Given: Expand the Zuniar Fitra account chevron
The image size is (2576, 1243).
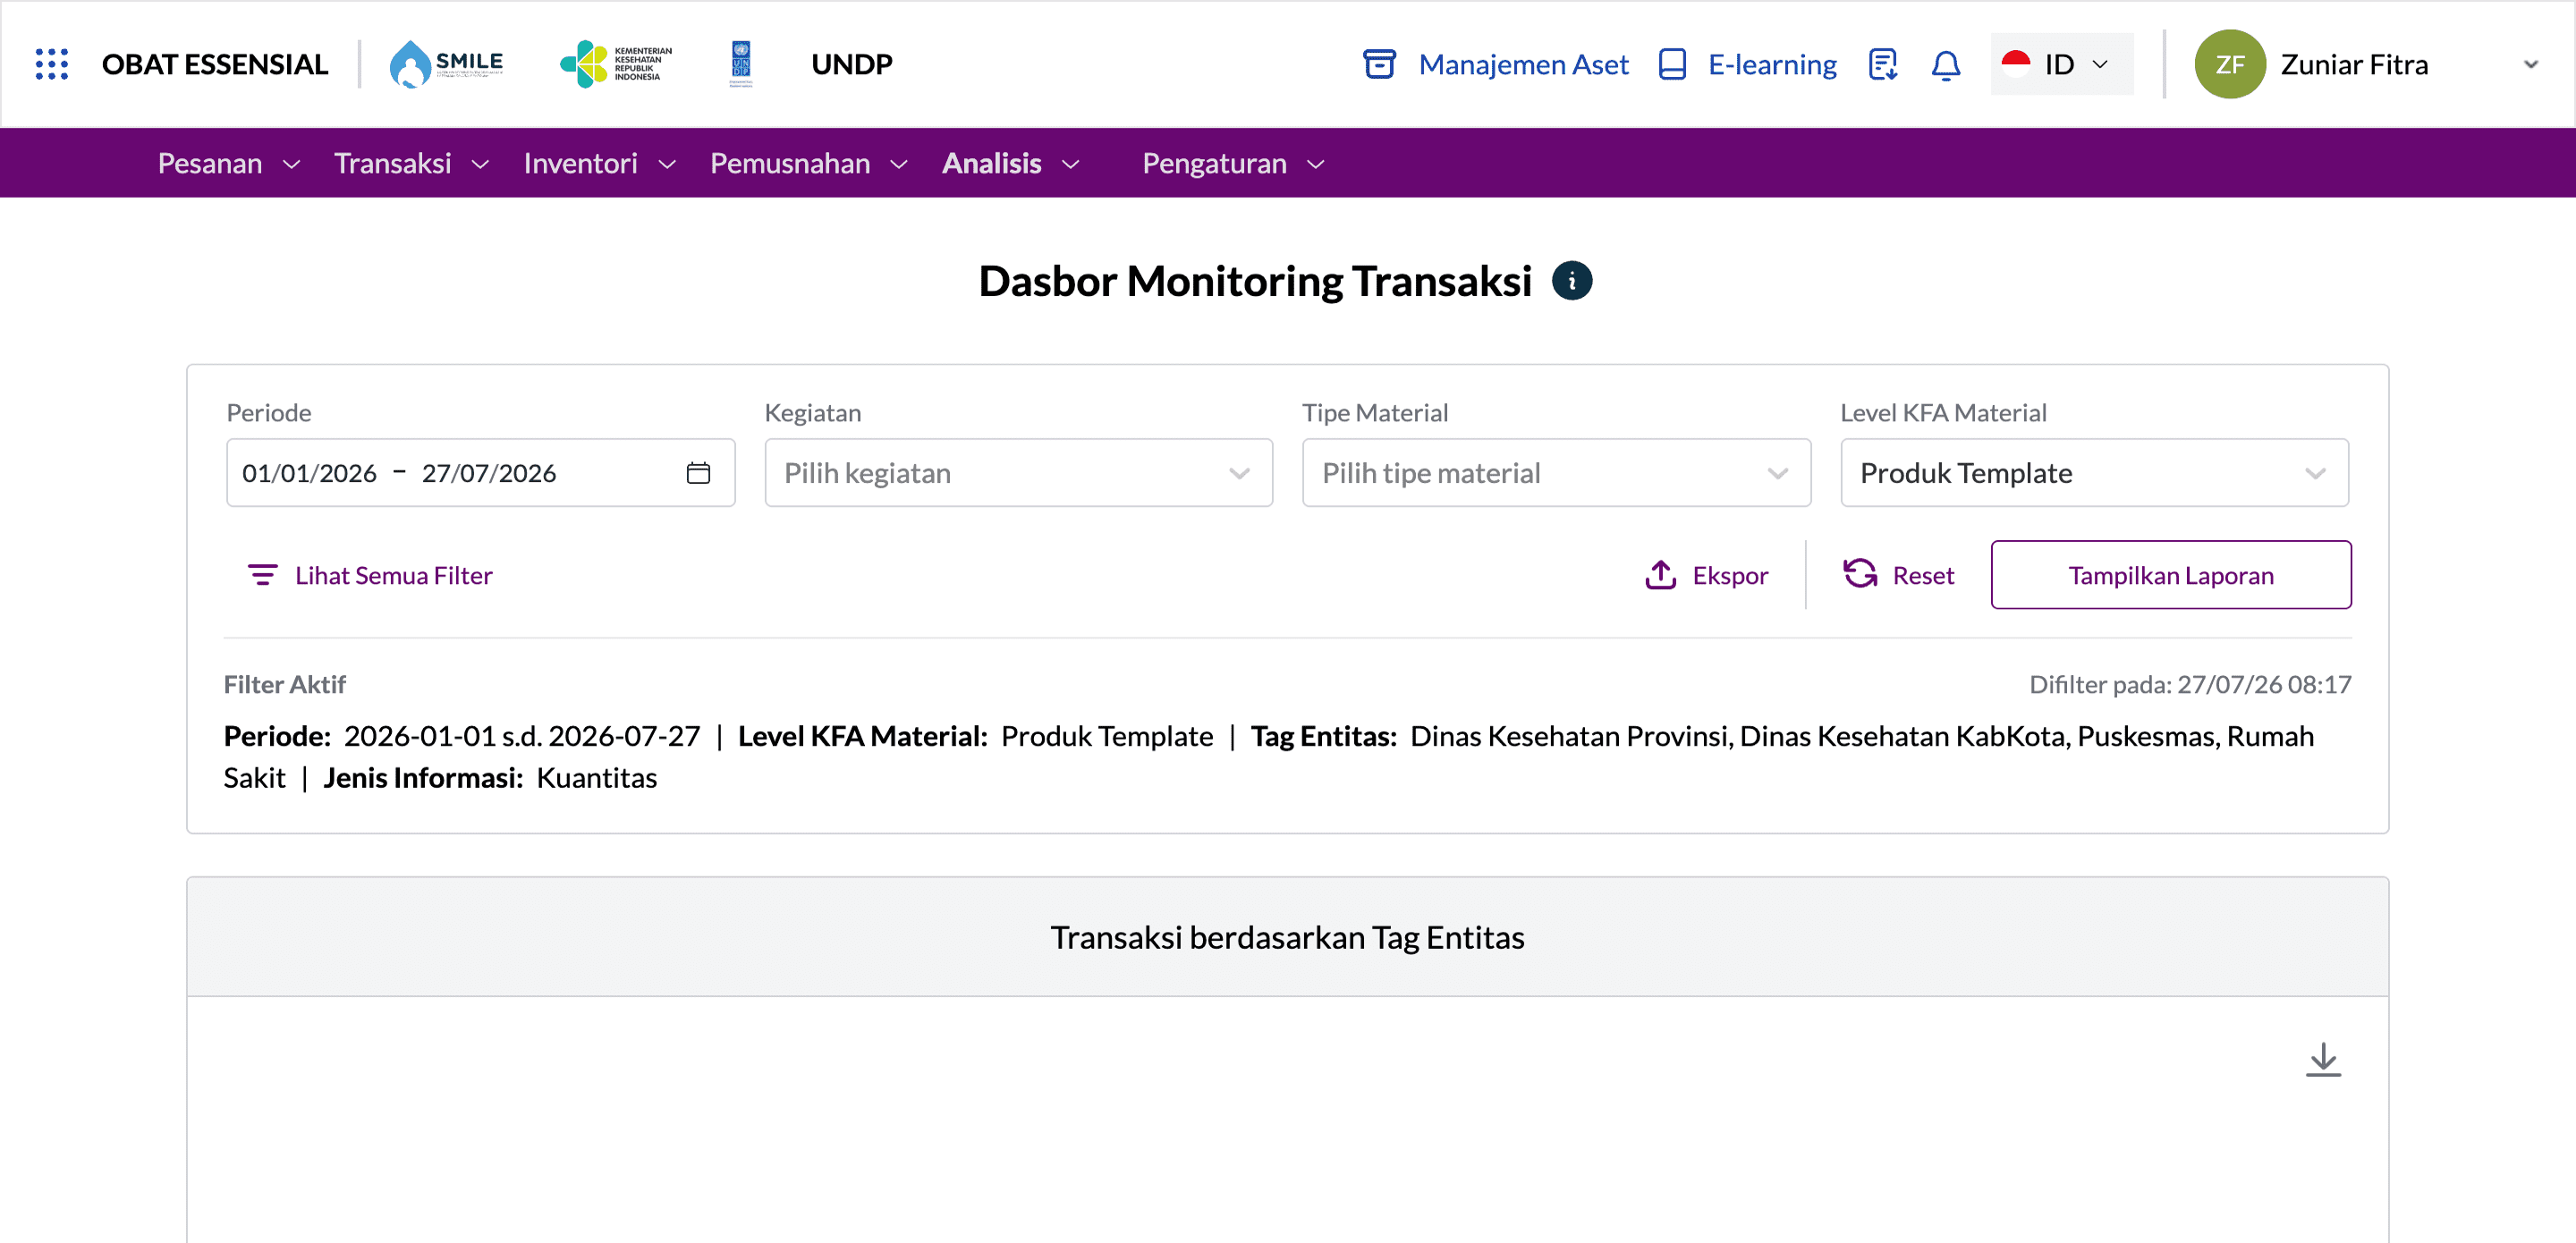Looking at the screenshot, I should 2530,64.
